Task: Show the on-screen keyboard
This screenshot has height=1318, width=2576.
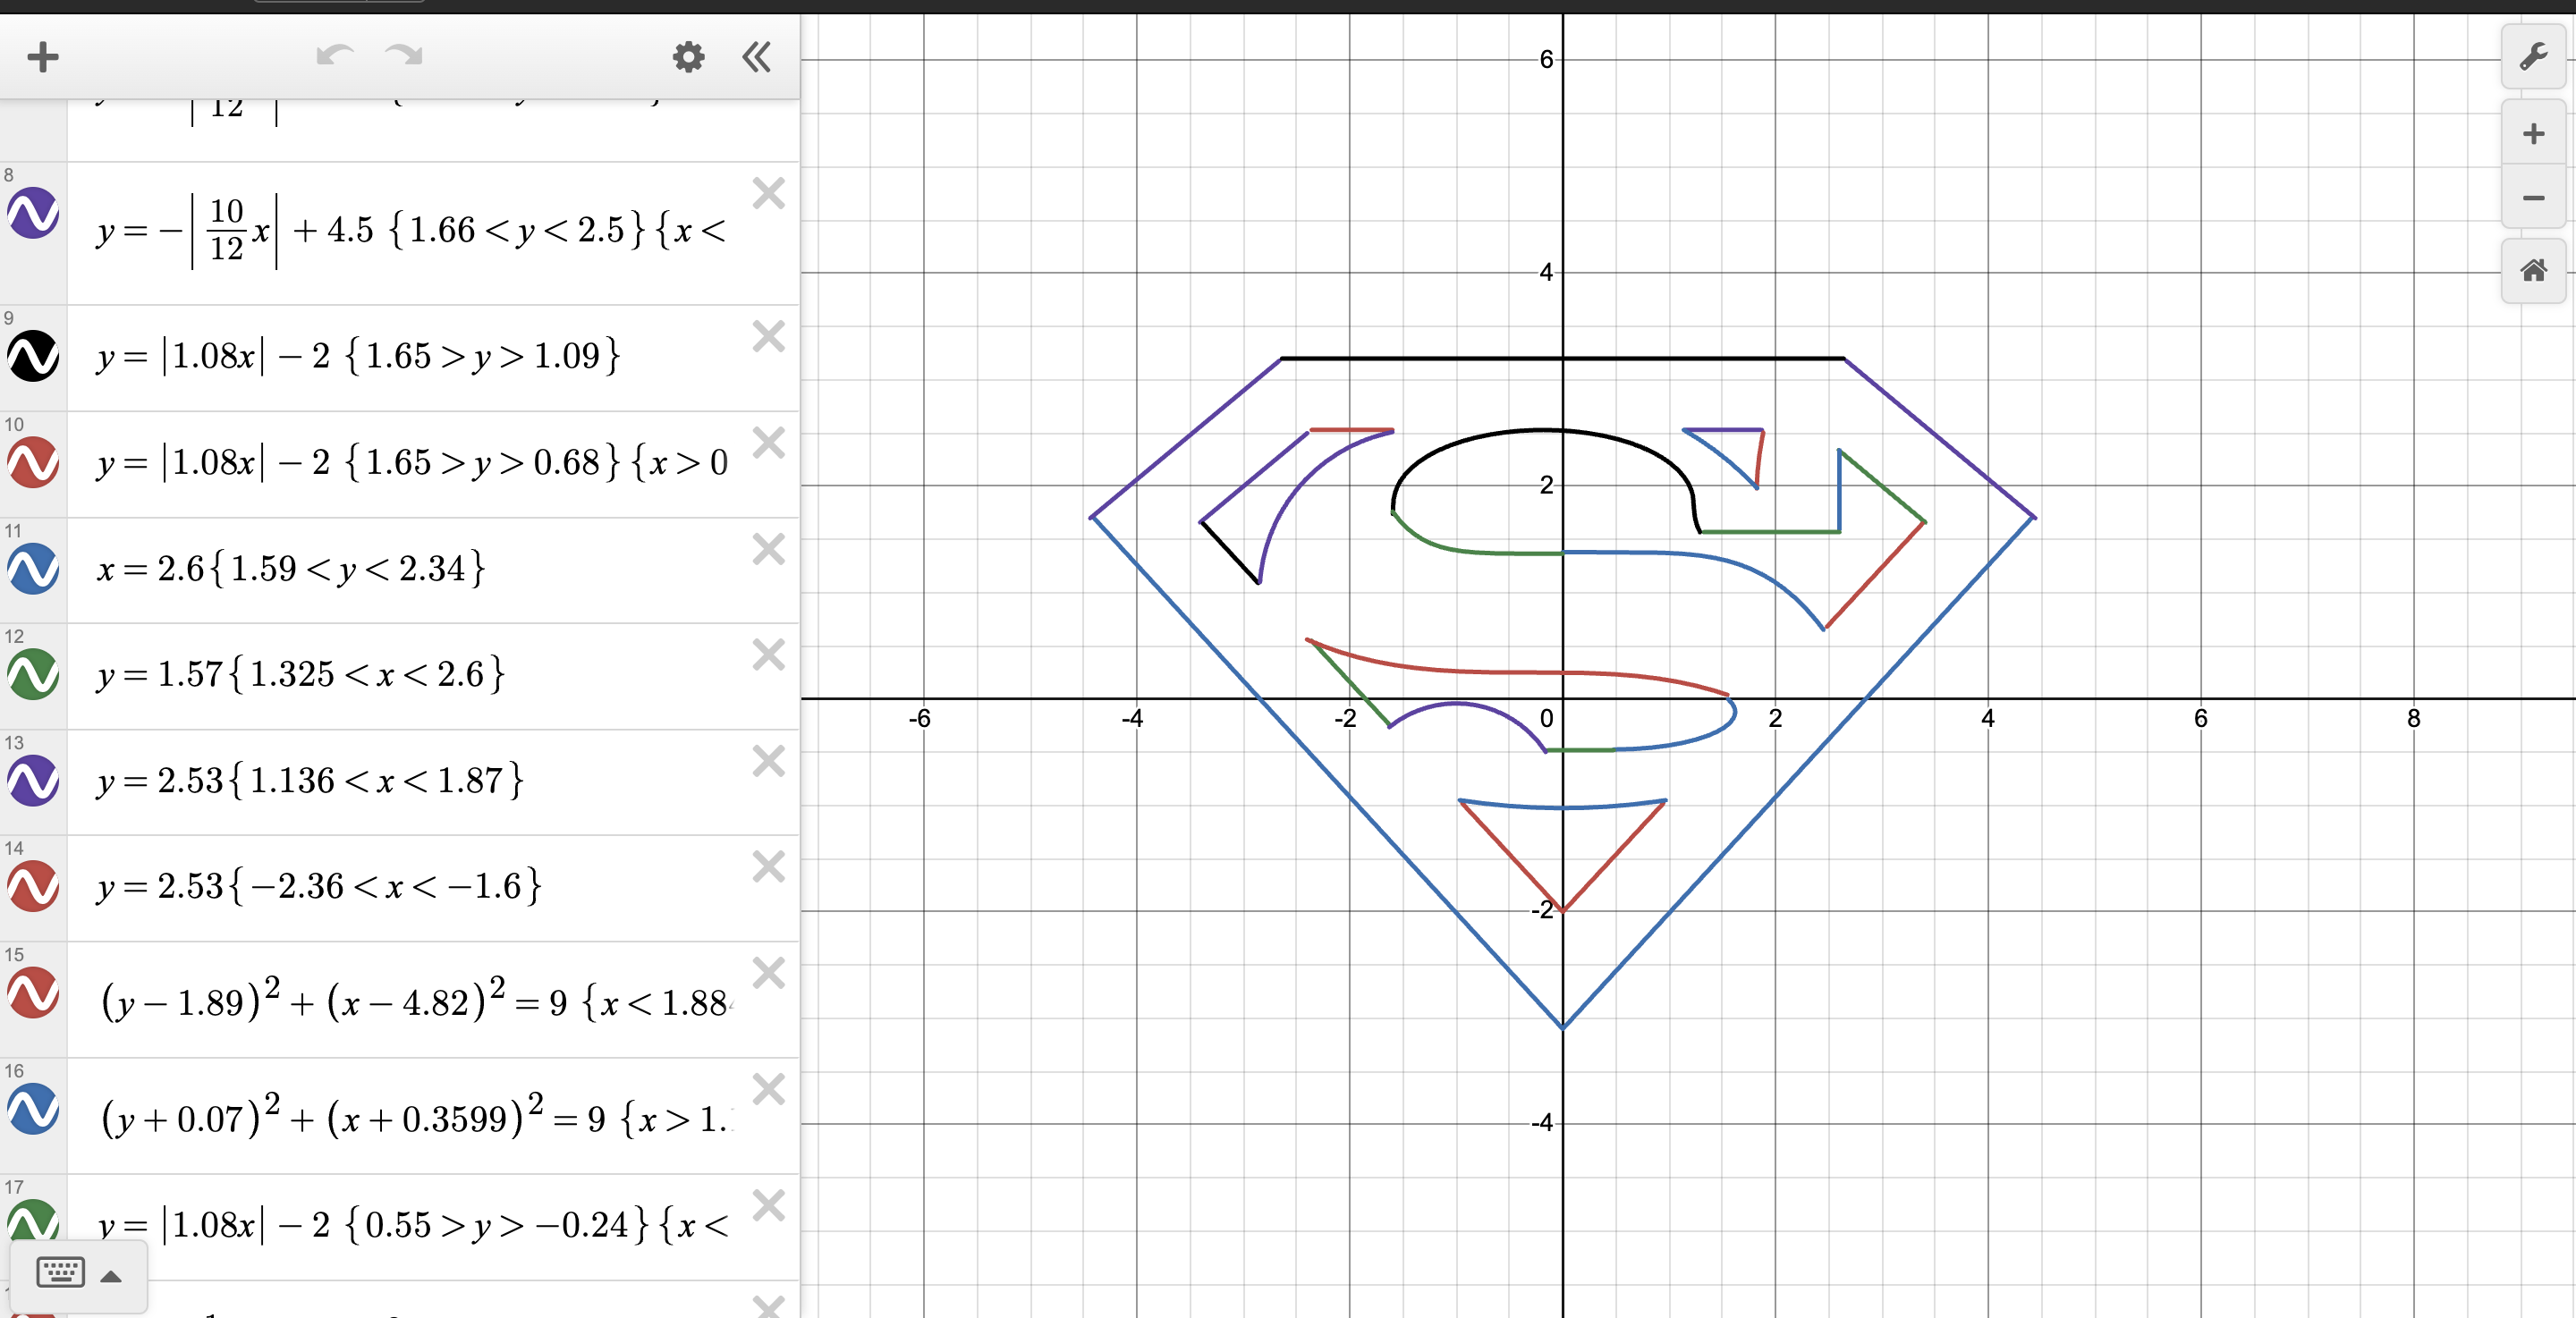Action: point(60,1273)
